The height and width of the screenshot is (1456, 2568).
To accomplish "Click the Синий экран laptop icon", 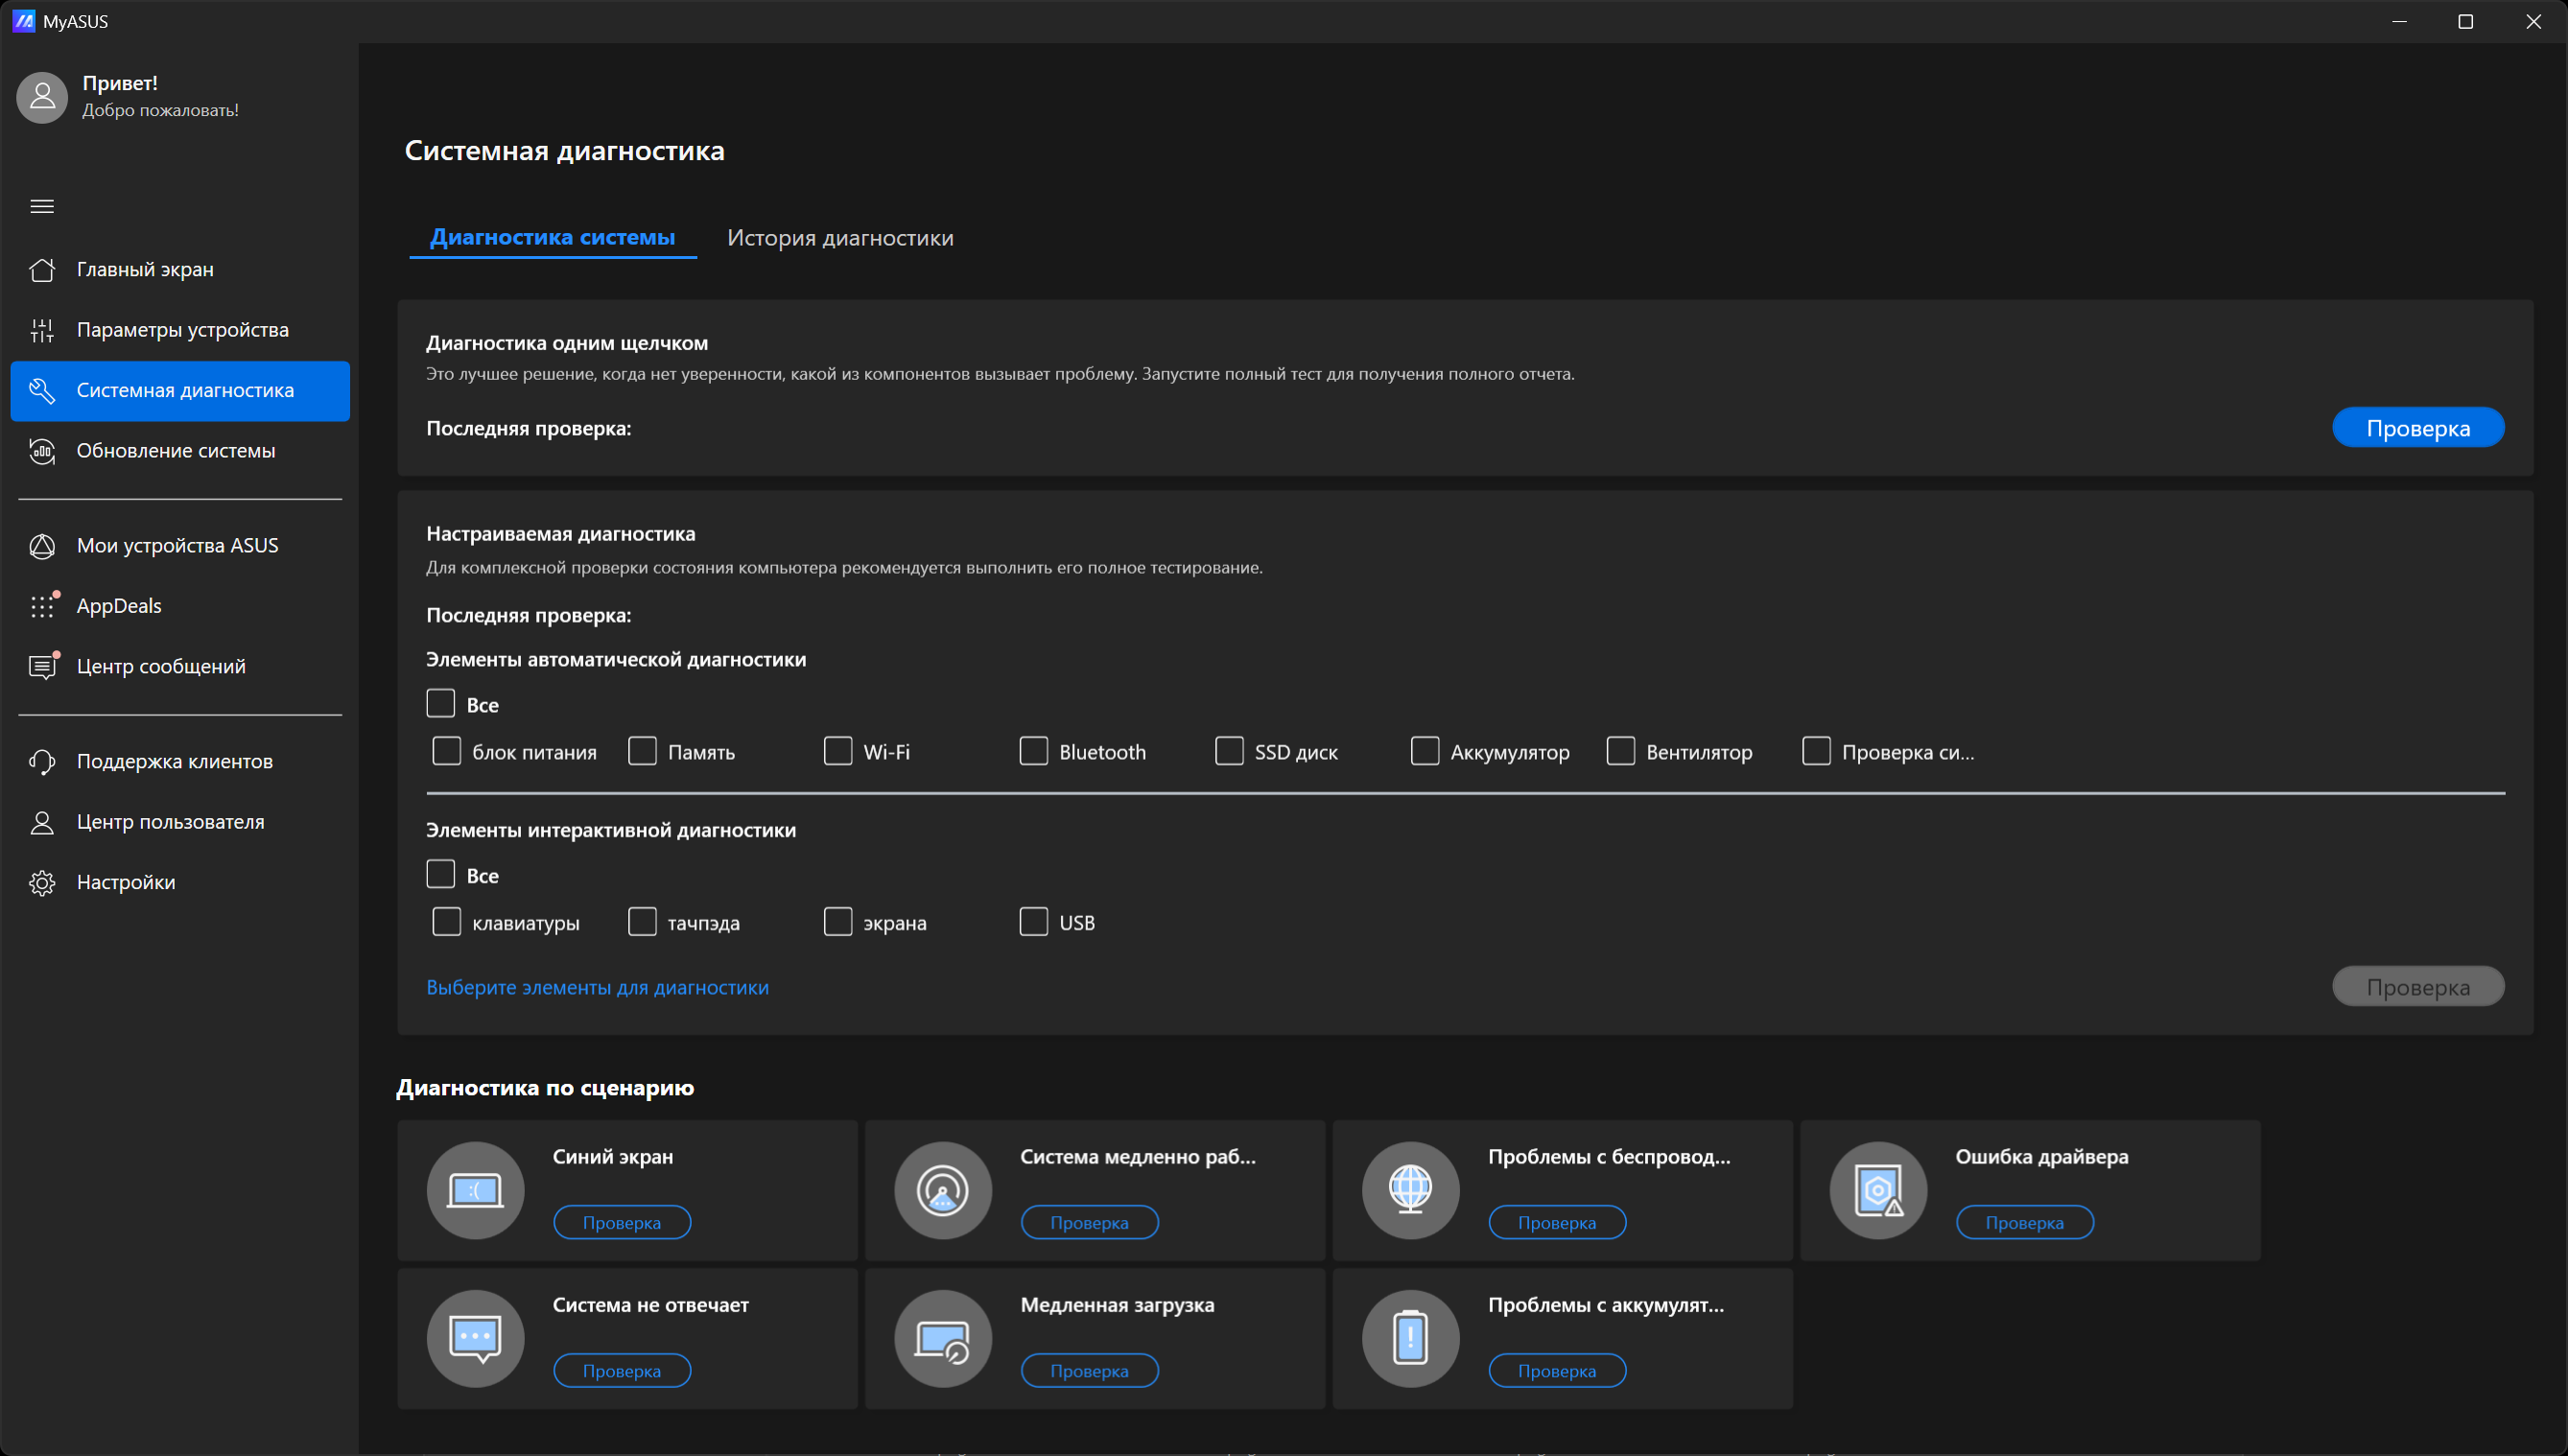I will click(x=475, y=1190).
